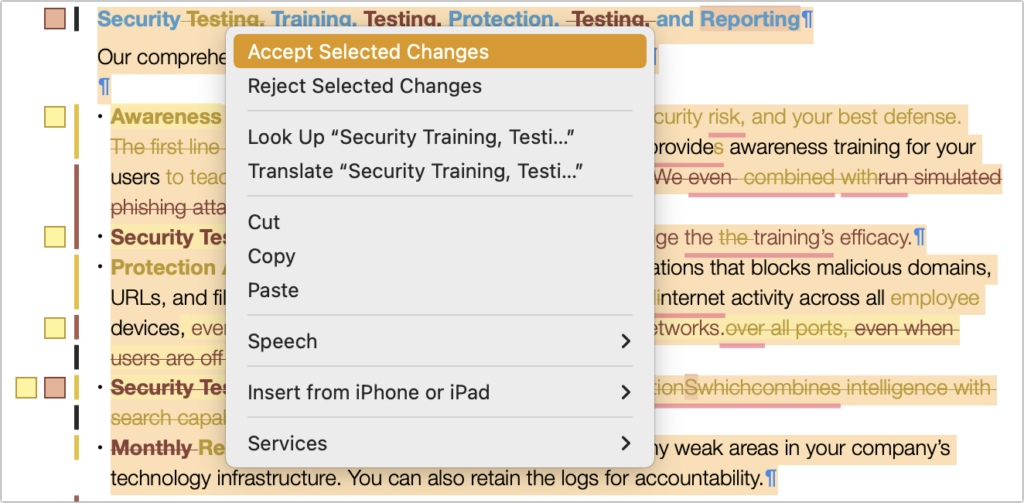
Task: Click the yellow marker beside the 'devices' line
Action: pos(55,328)
